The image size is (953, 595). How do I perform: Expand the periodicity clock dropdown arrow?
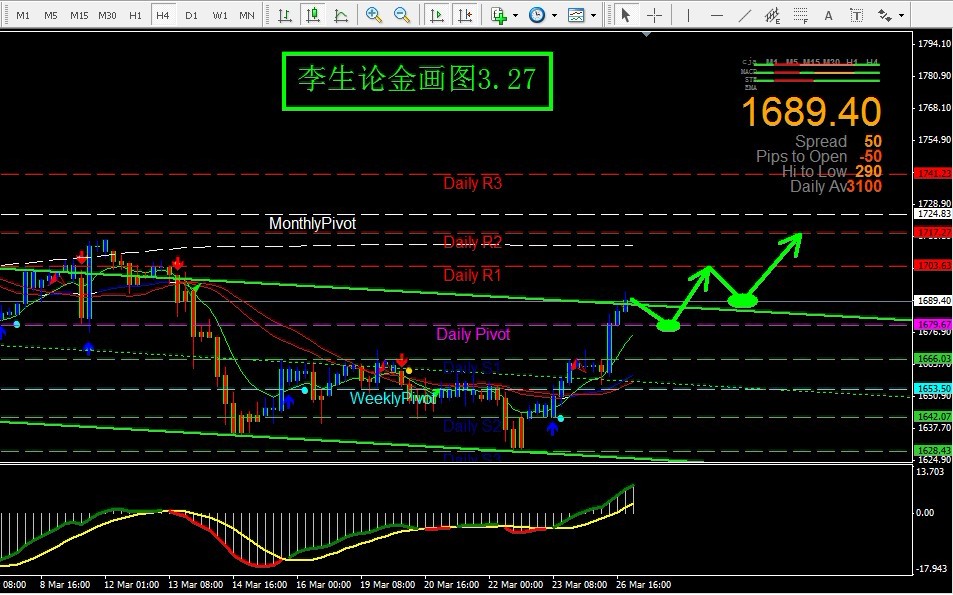tap(553, 16)
